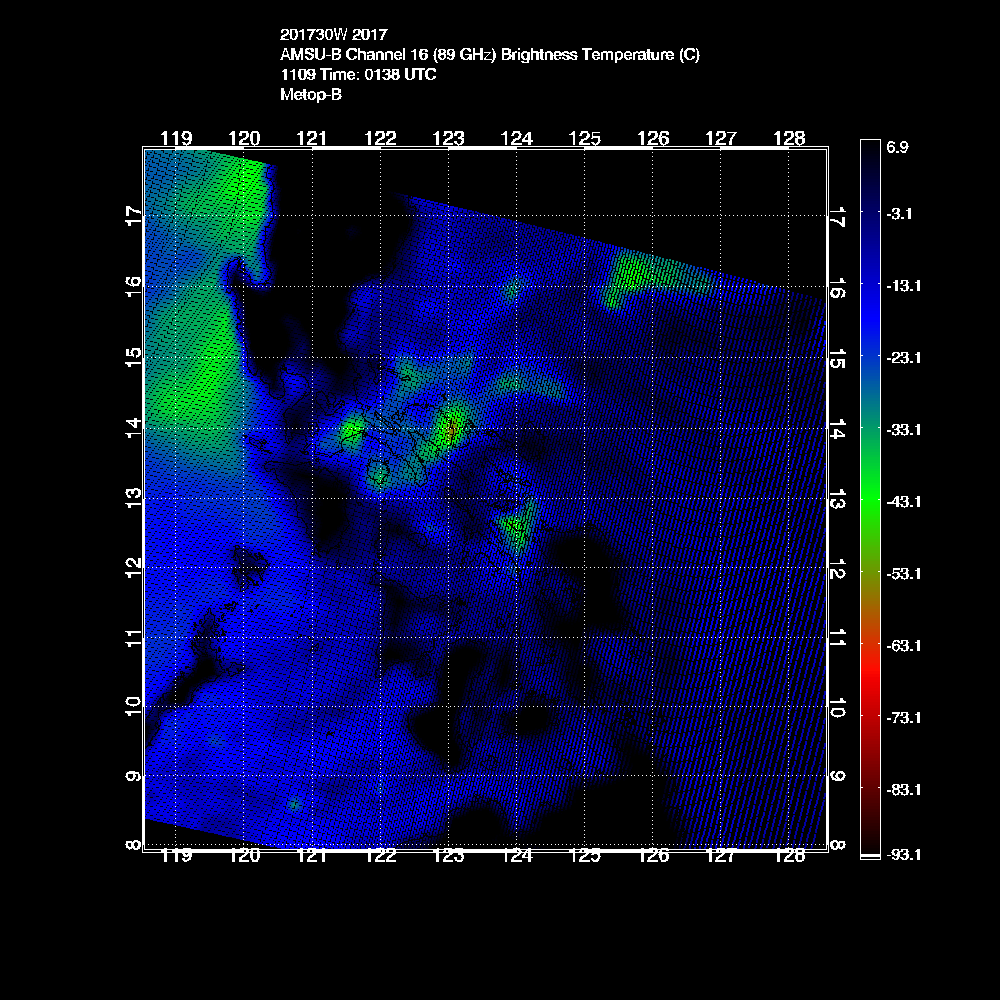
Task: Click longitude '127' on the bottom axis
Action: coord(721,856)
